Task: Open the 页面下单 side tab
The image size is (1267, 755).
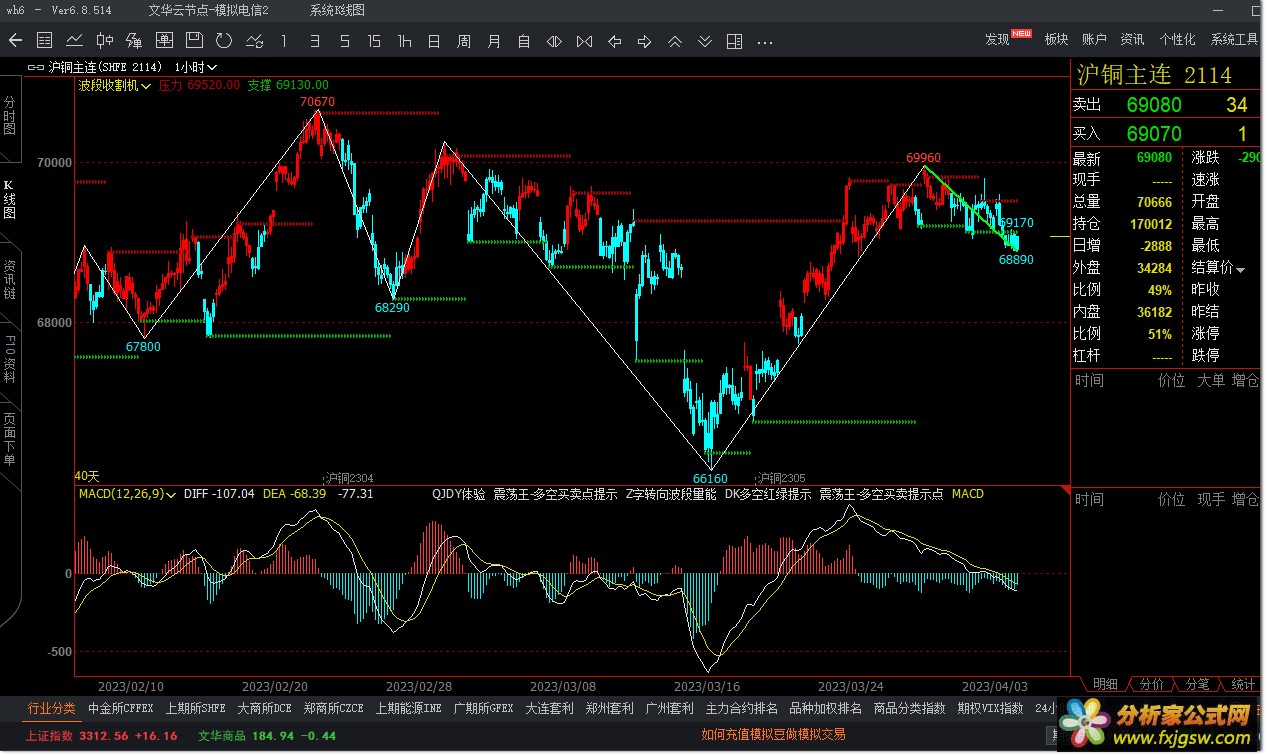Action: coord(9,439)
